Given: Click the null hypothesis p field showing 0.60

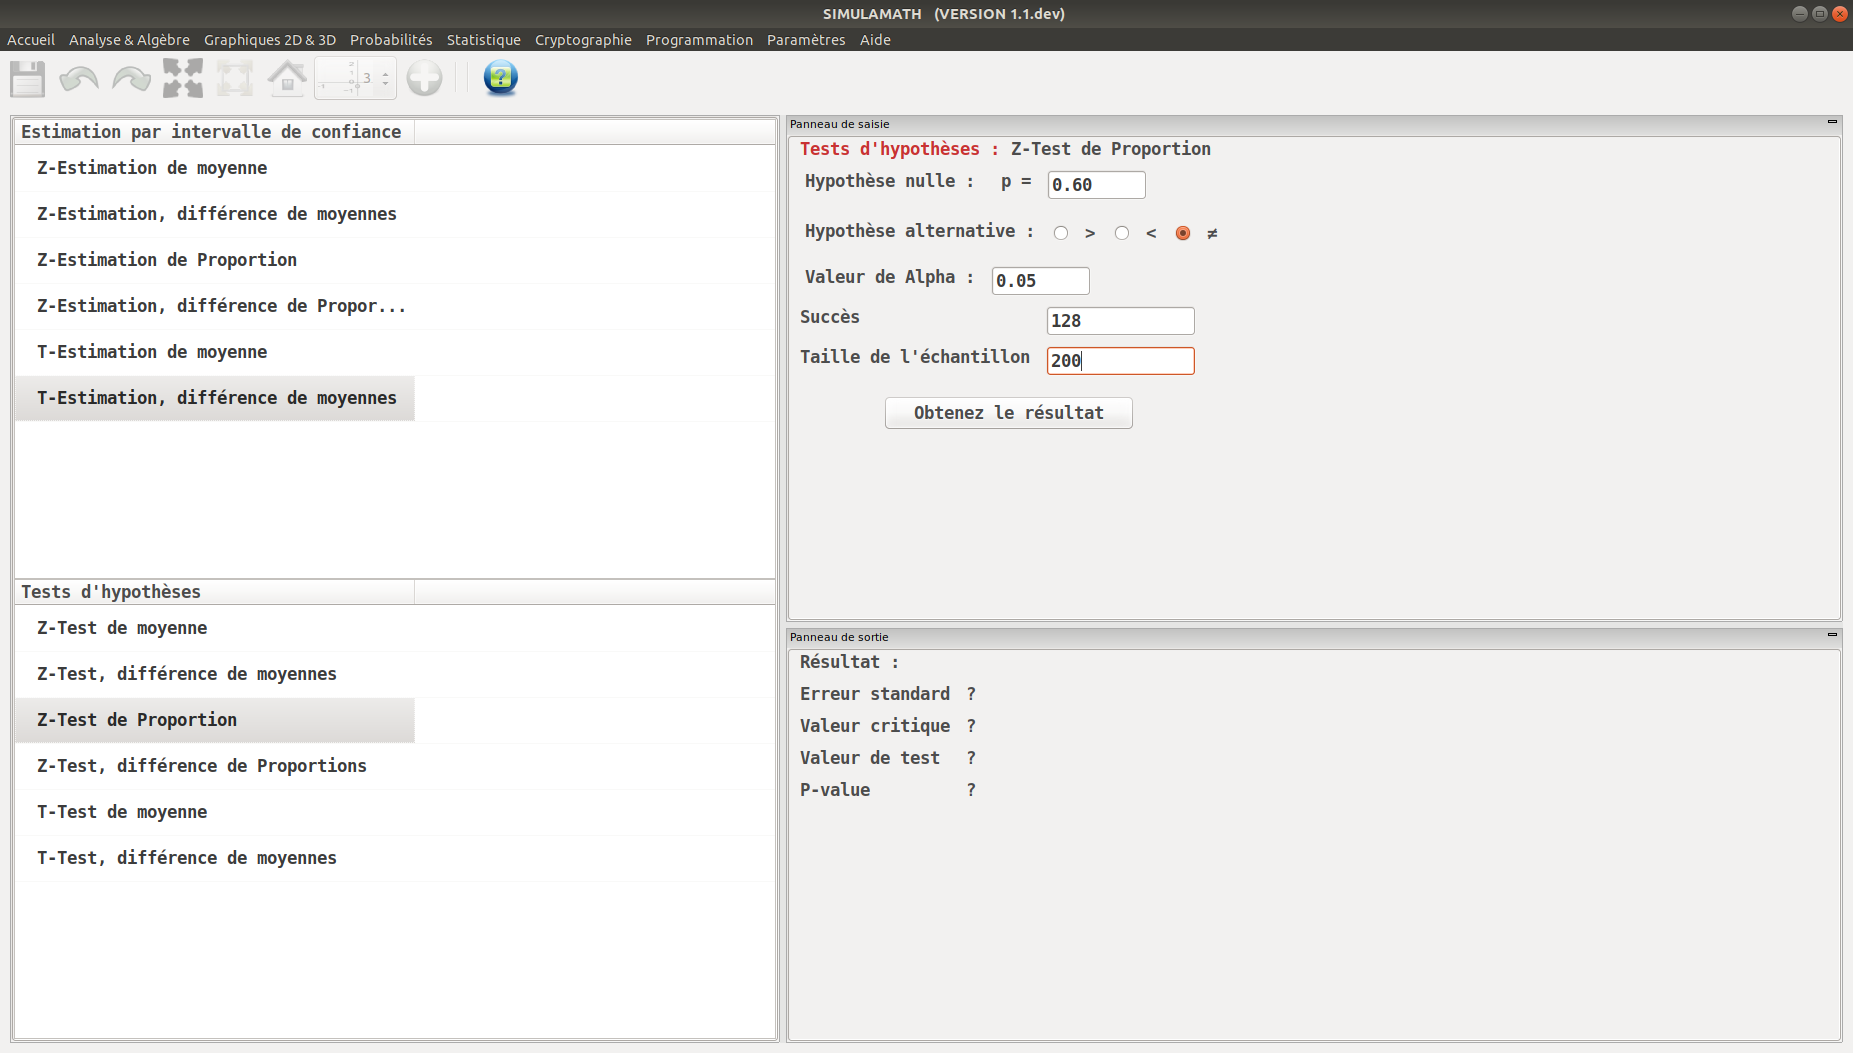Looking at the screenshot, I should click(x=1096, y=185).
